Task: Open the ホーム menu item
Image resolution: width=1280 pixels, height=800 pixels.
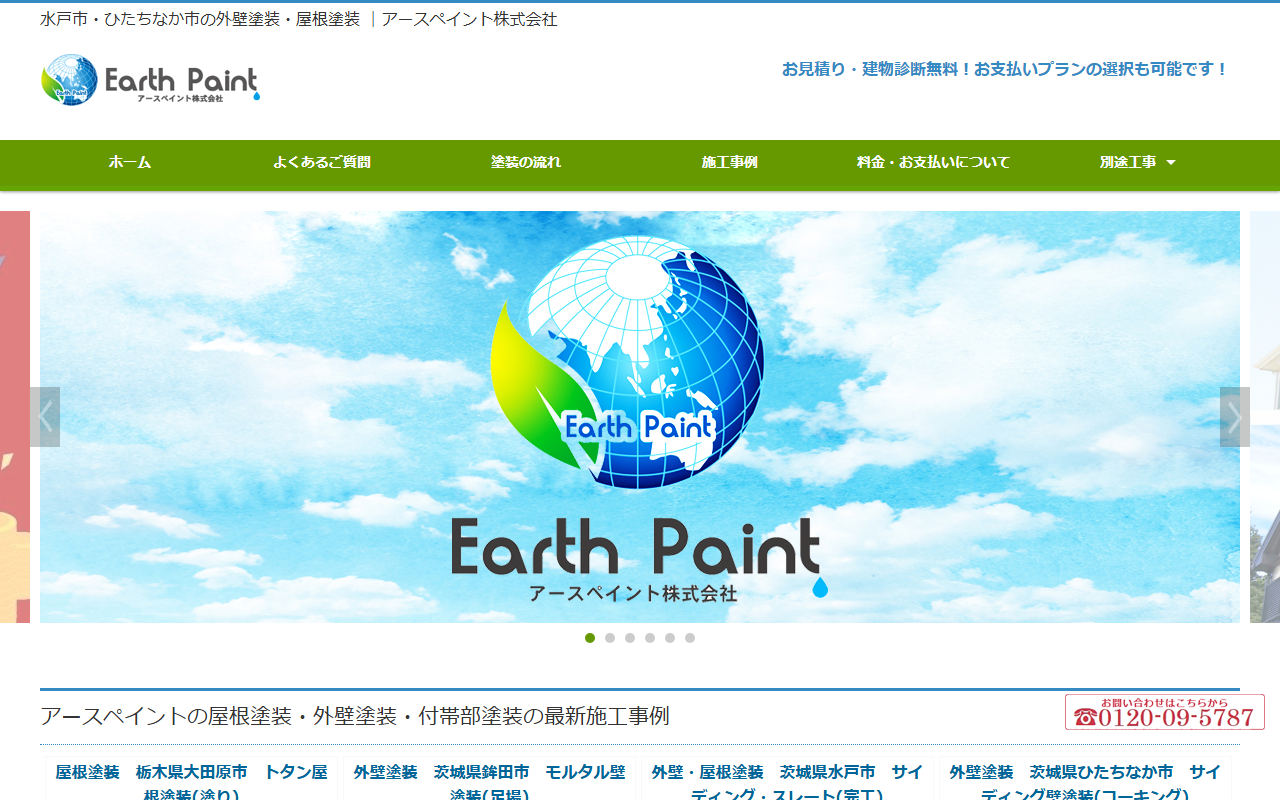Action: point(130,162)
